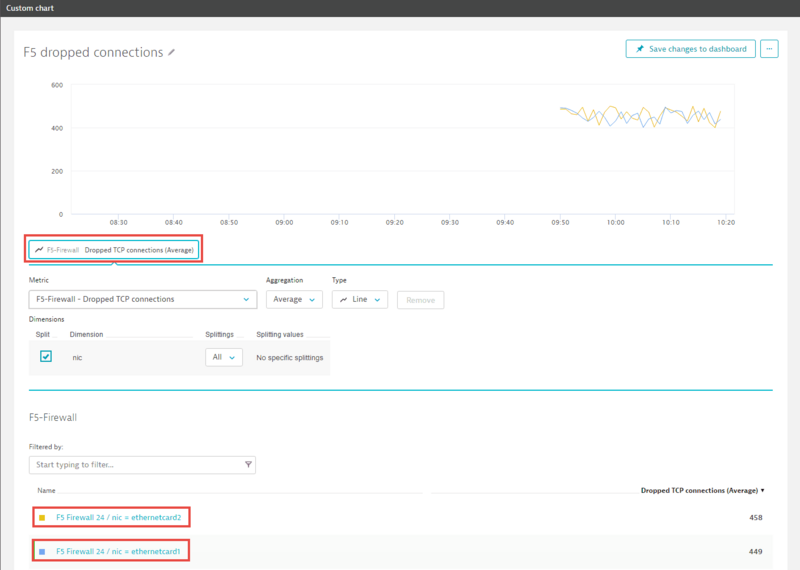Expand the All splittings dropdown

click(x=223, y=357)
